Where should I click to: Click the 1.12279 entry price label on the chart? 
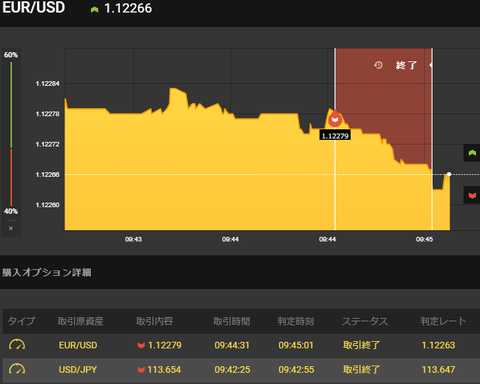(335, 136)
